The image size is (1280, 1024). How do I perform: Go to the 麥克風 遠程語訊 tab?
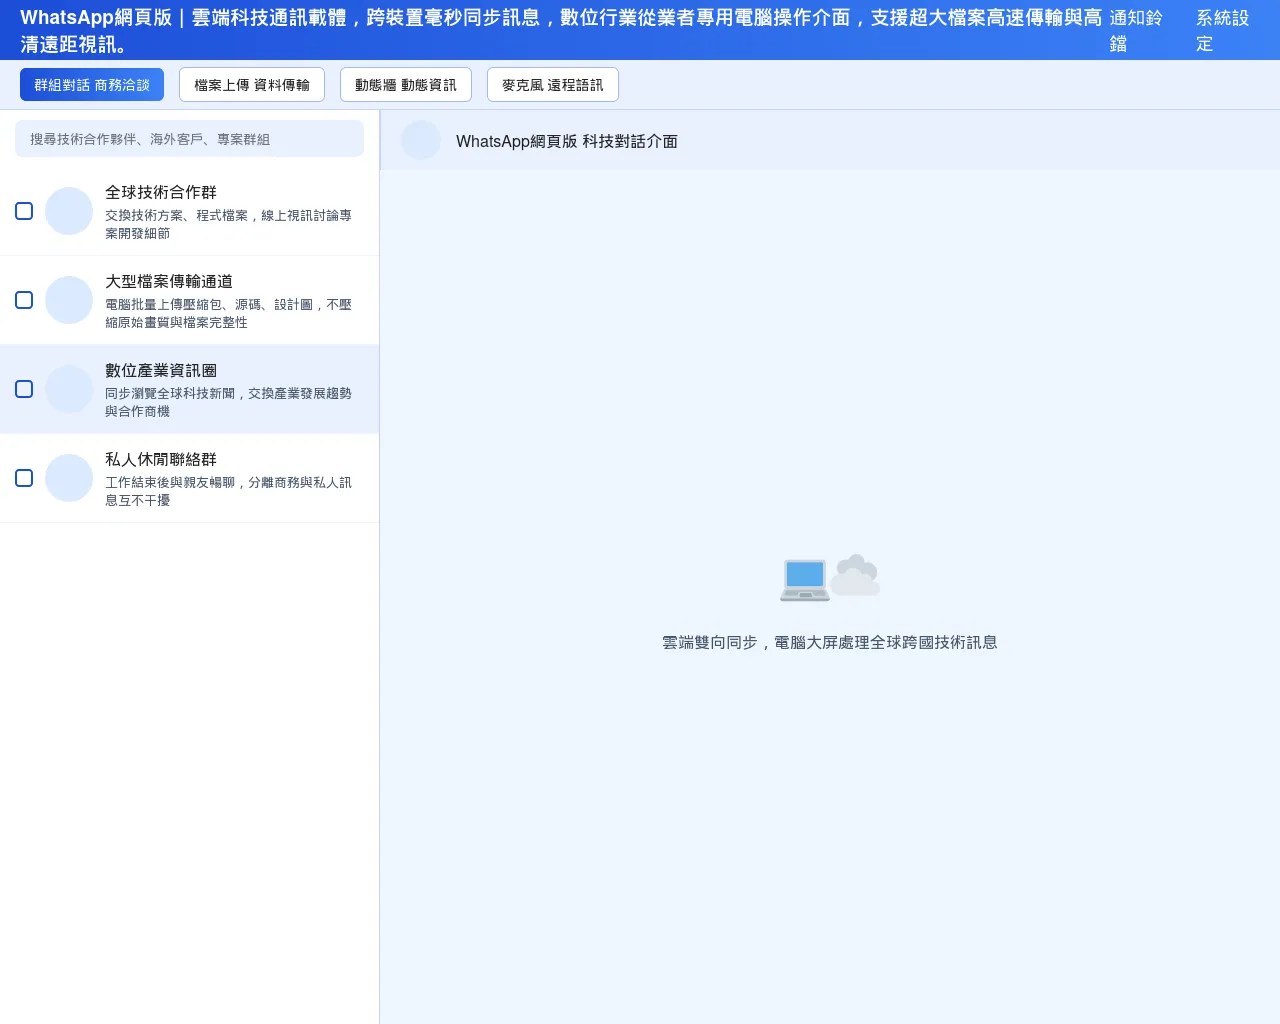tap(553, 85)
